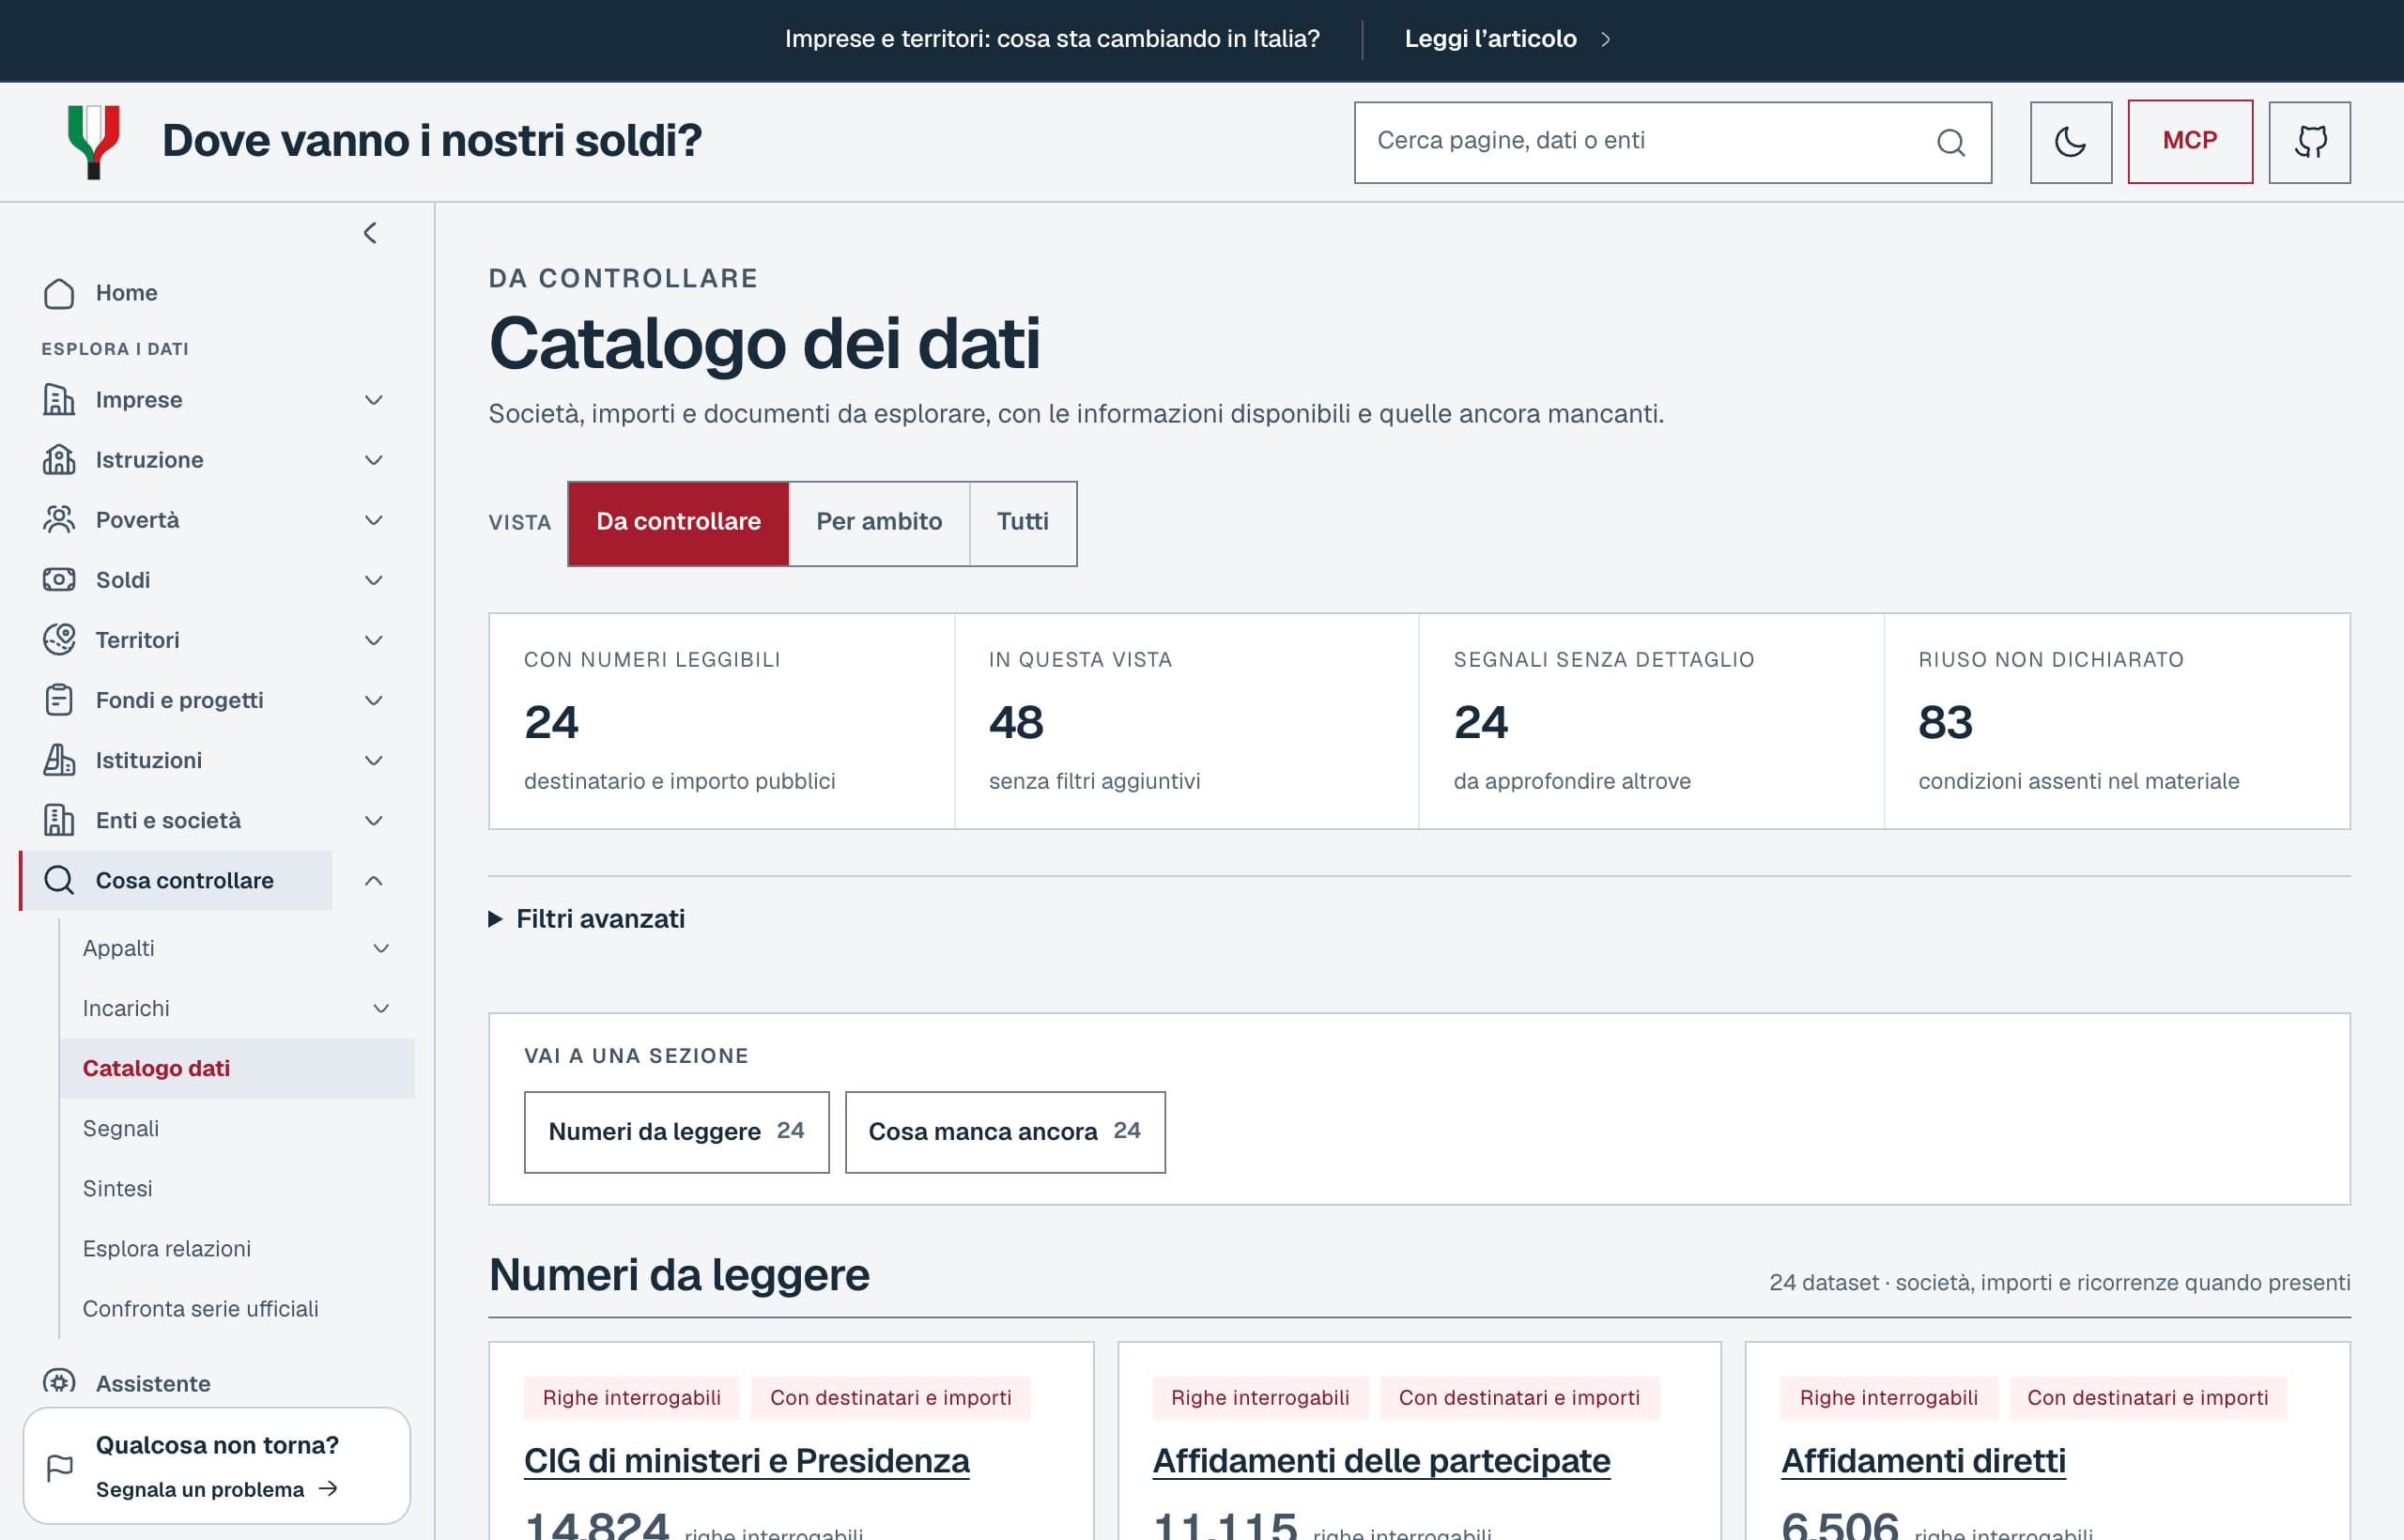Select the Da controllare view tab

coord(678,523)
